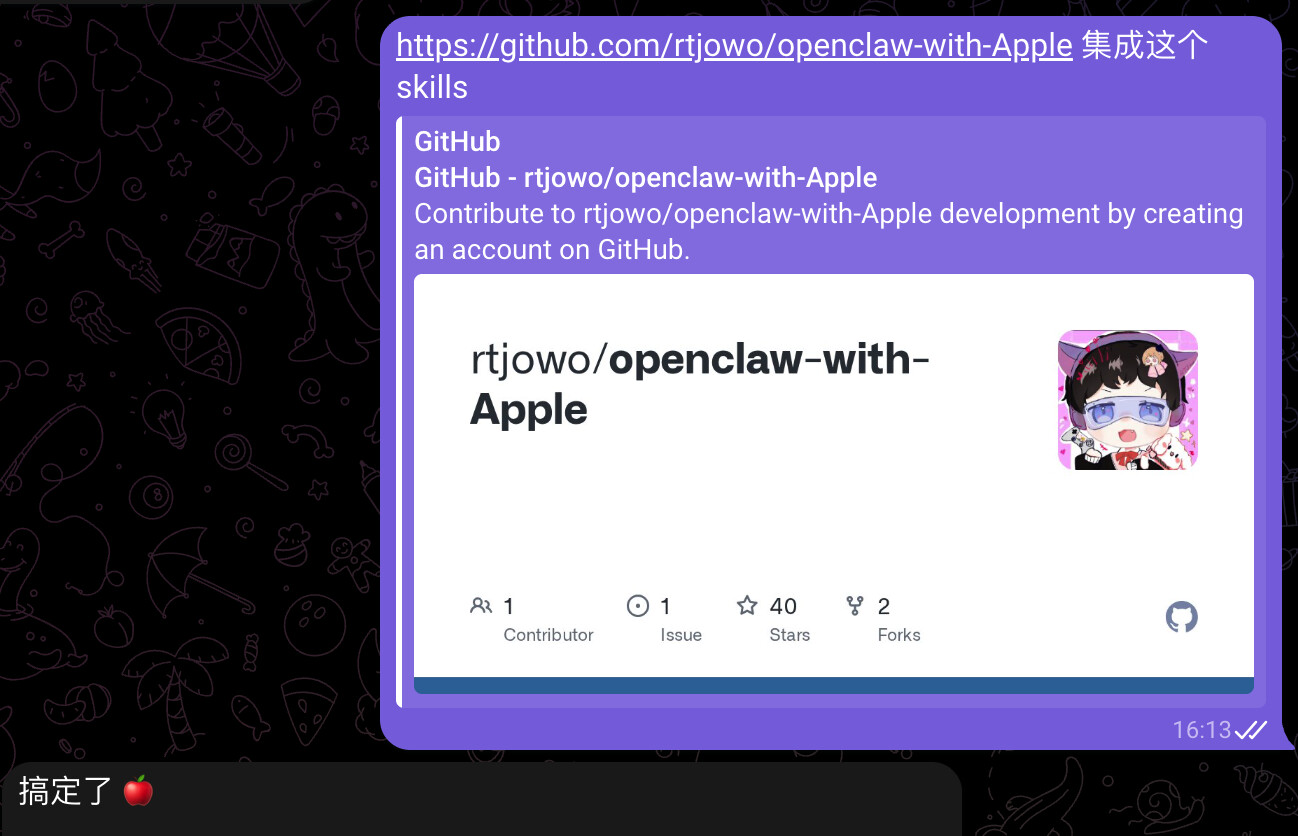Open the github.com/rtjowo/openclaw-with-Apple link
Image resolution: width=1298 pixels, height=836 pixels.
pos(734,46)
